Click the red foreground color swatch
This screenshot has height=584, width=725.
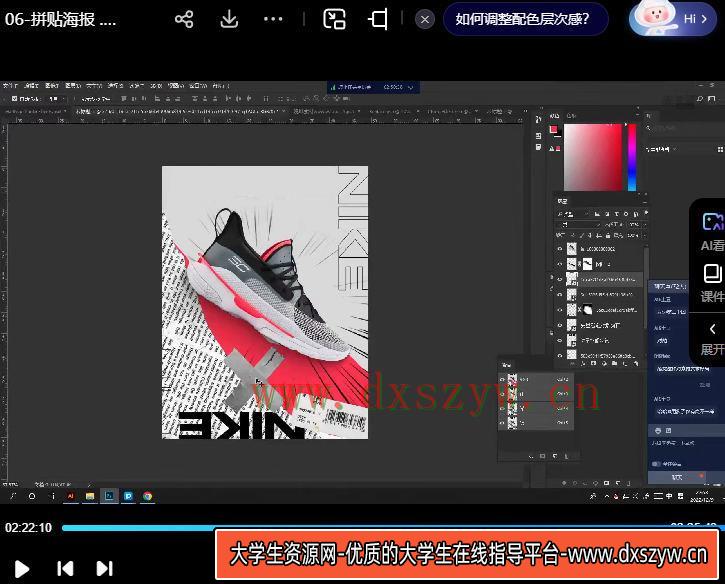point(553,129)
